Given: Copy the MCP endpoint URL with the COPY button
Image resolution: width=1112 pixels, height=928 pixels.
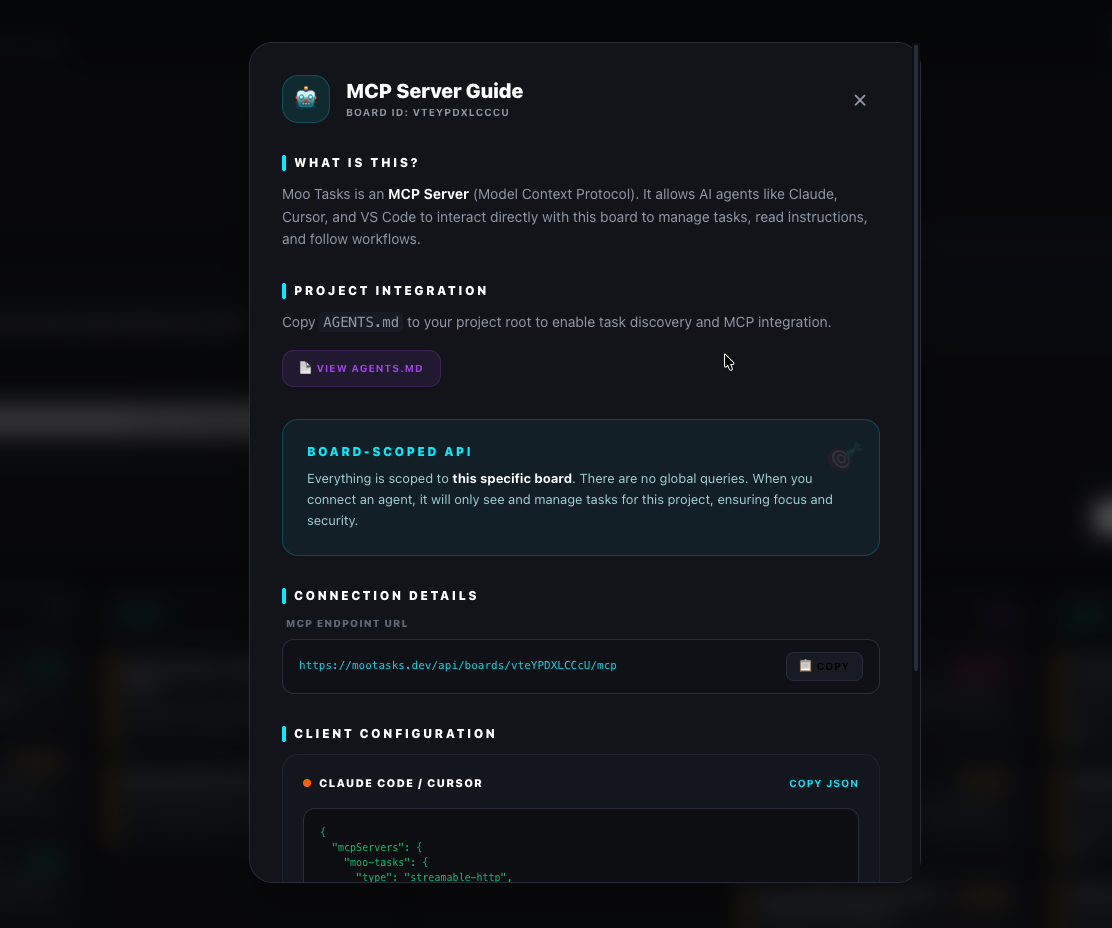Looking at the screenshot, I should [x=824, y=666].
